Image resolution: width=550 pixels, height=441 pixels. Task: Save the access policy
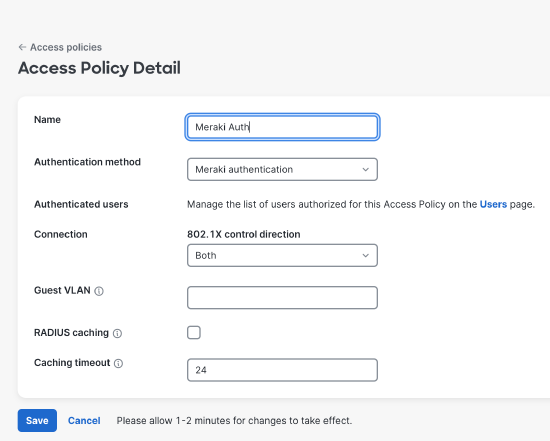[x=37, y=420]
